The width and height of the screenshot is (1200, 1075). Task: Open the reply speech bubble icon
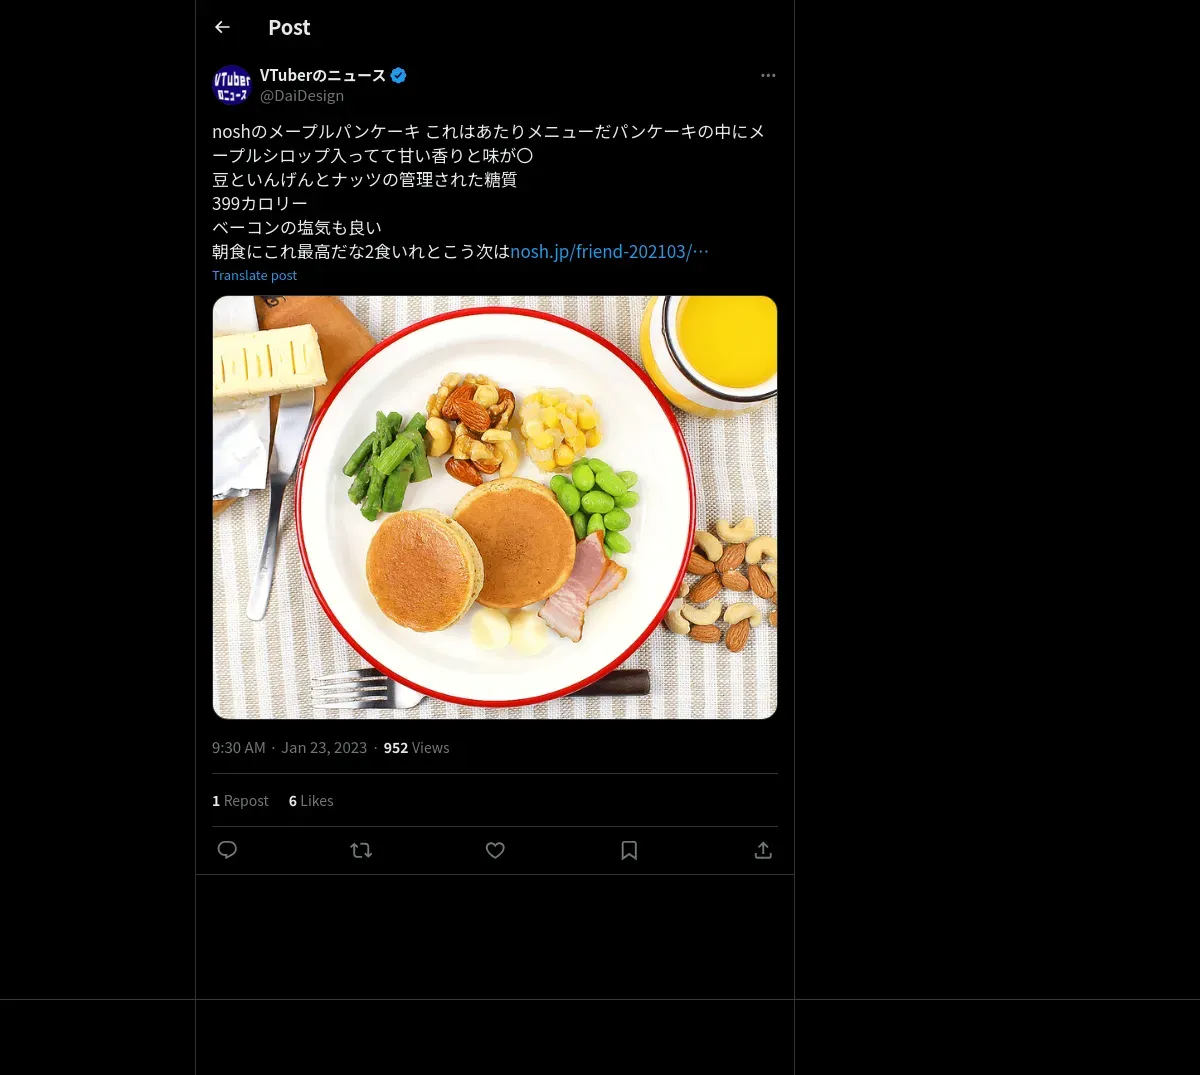(227, 850)
